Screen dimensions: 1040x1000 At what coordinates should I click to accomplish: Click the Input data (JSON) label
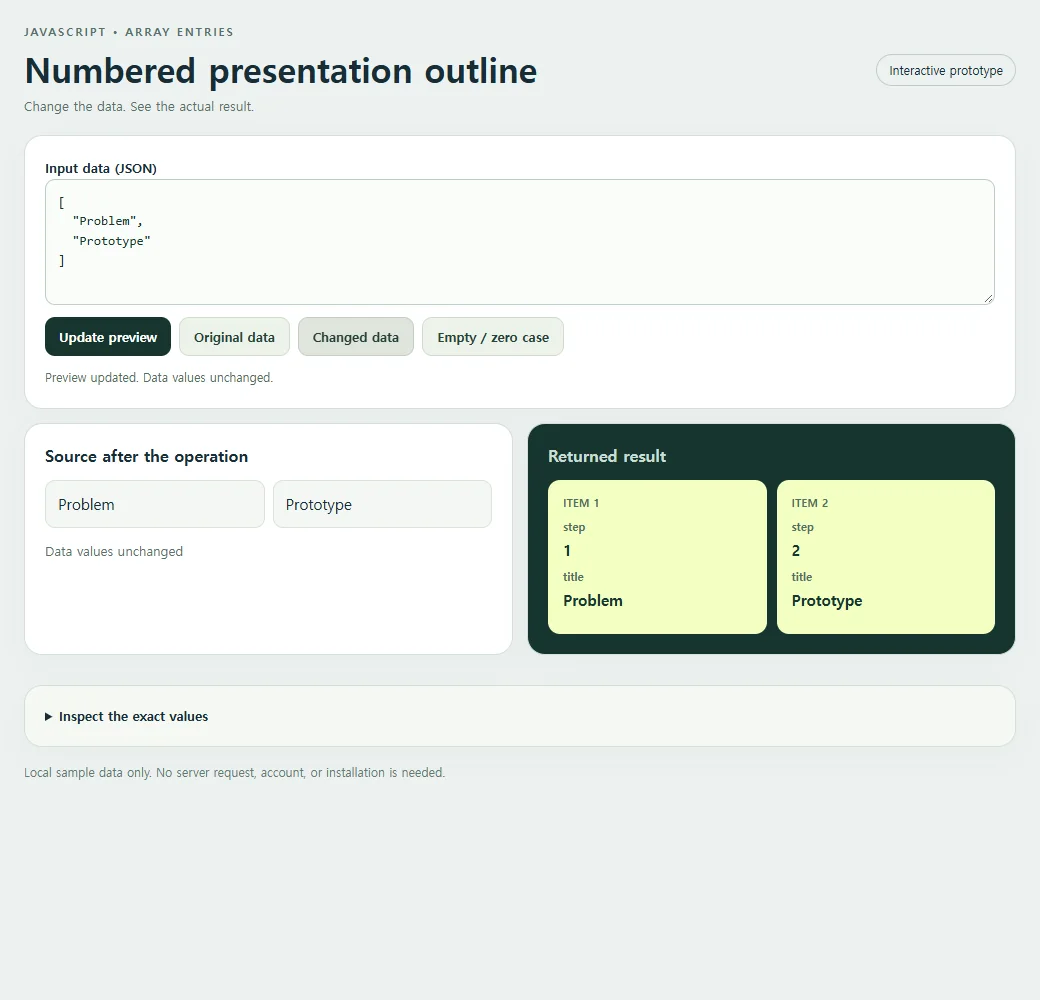click(x=101, y=168)
